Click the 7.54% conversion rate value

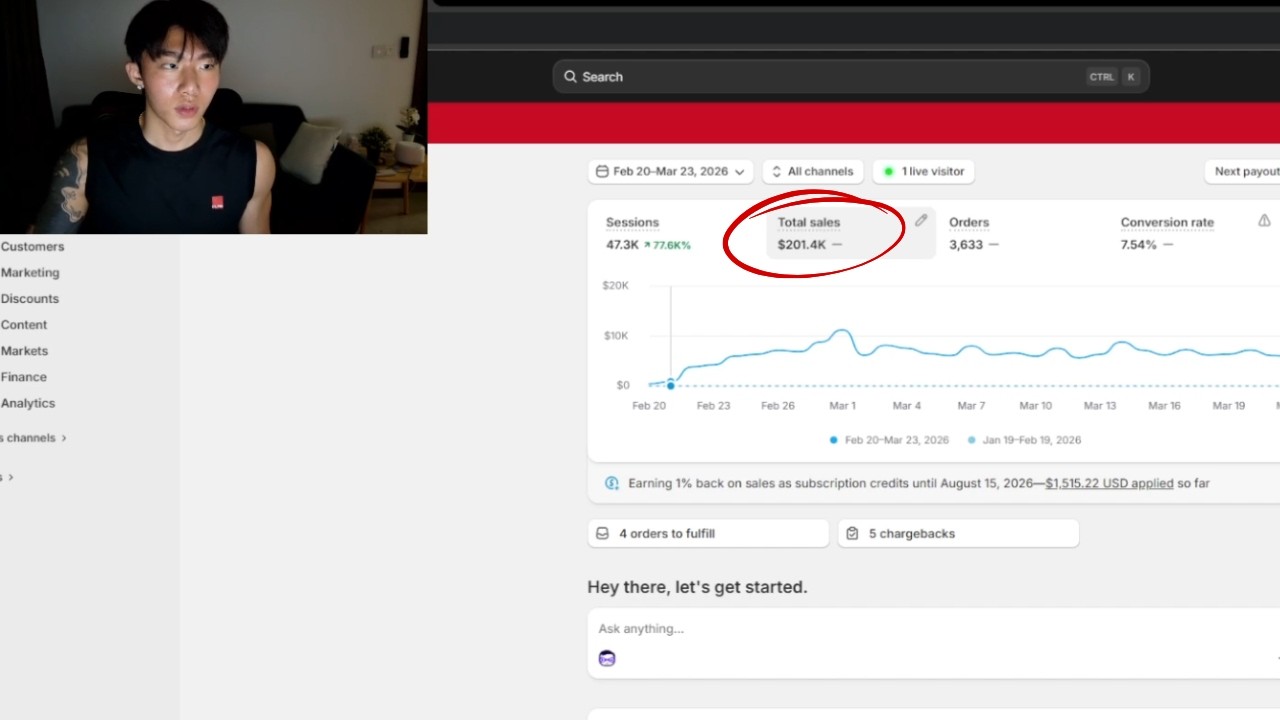click(x=1138, y=245)
